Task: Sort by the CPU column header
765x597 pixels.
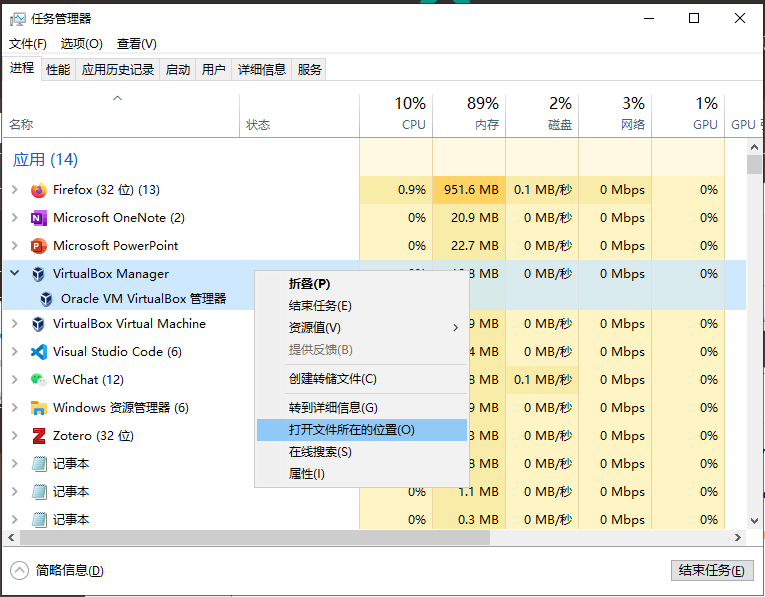Action: click(396, 115)
